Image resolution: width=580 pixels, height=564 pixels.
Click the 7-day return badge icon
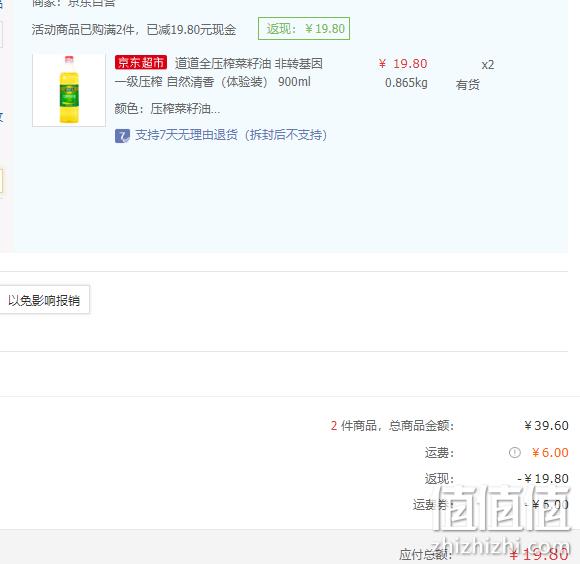click(122, 136)
